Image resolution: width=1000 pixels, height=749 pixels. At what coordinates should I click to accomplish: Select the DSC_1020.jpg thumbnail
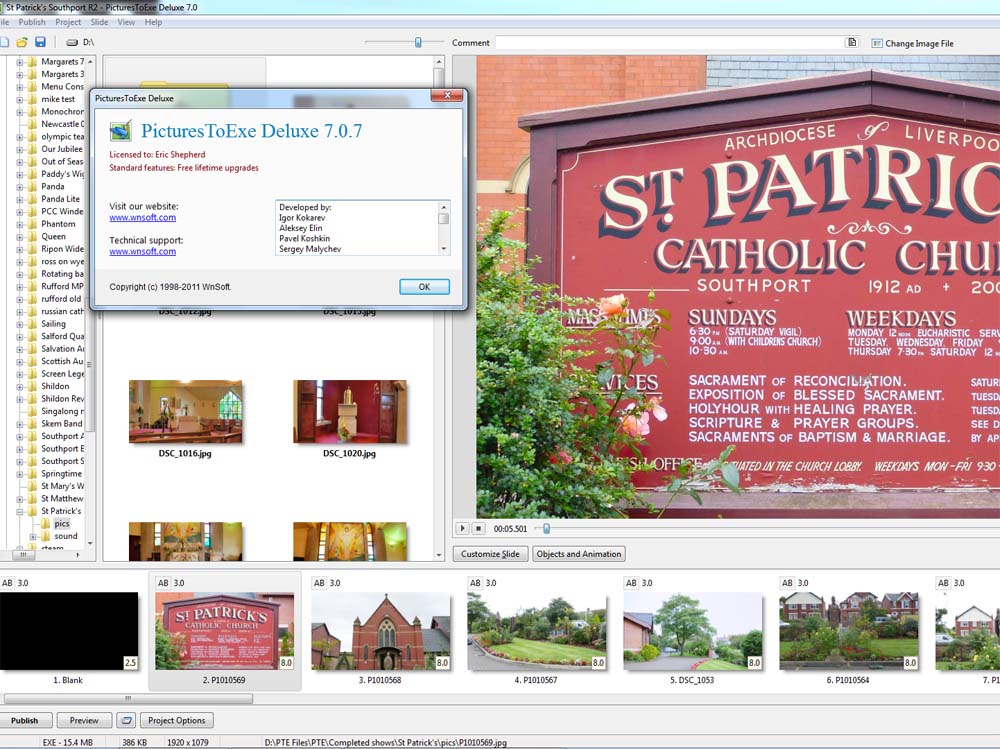[x=349, y=412]
